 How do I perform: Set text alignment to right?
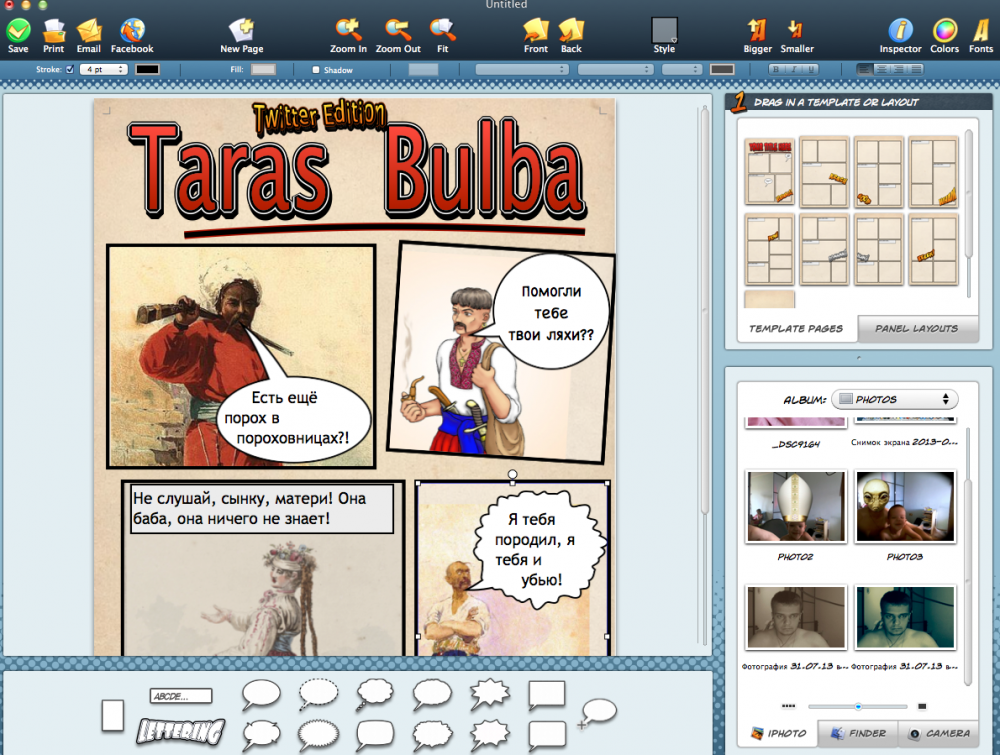[x=899, y=70]
